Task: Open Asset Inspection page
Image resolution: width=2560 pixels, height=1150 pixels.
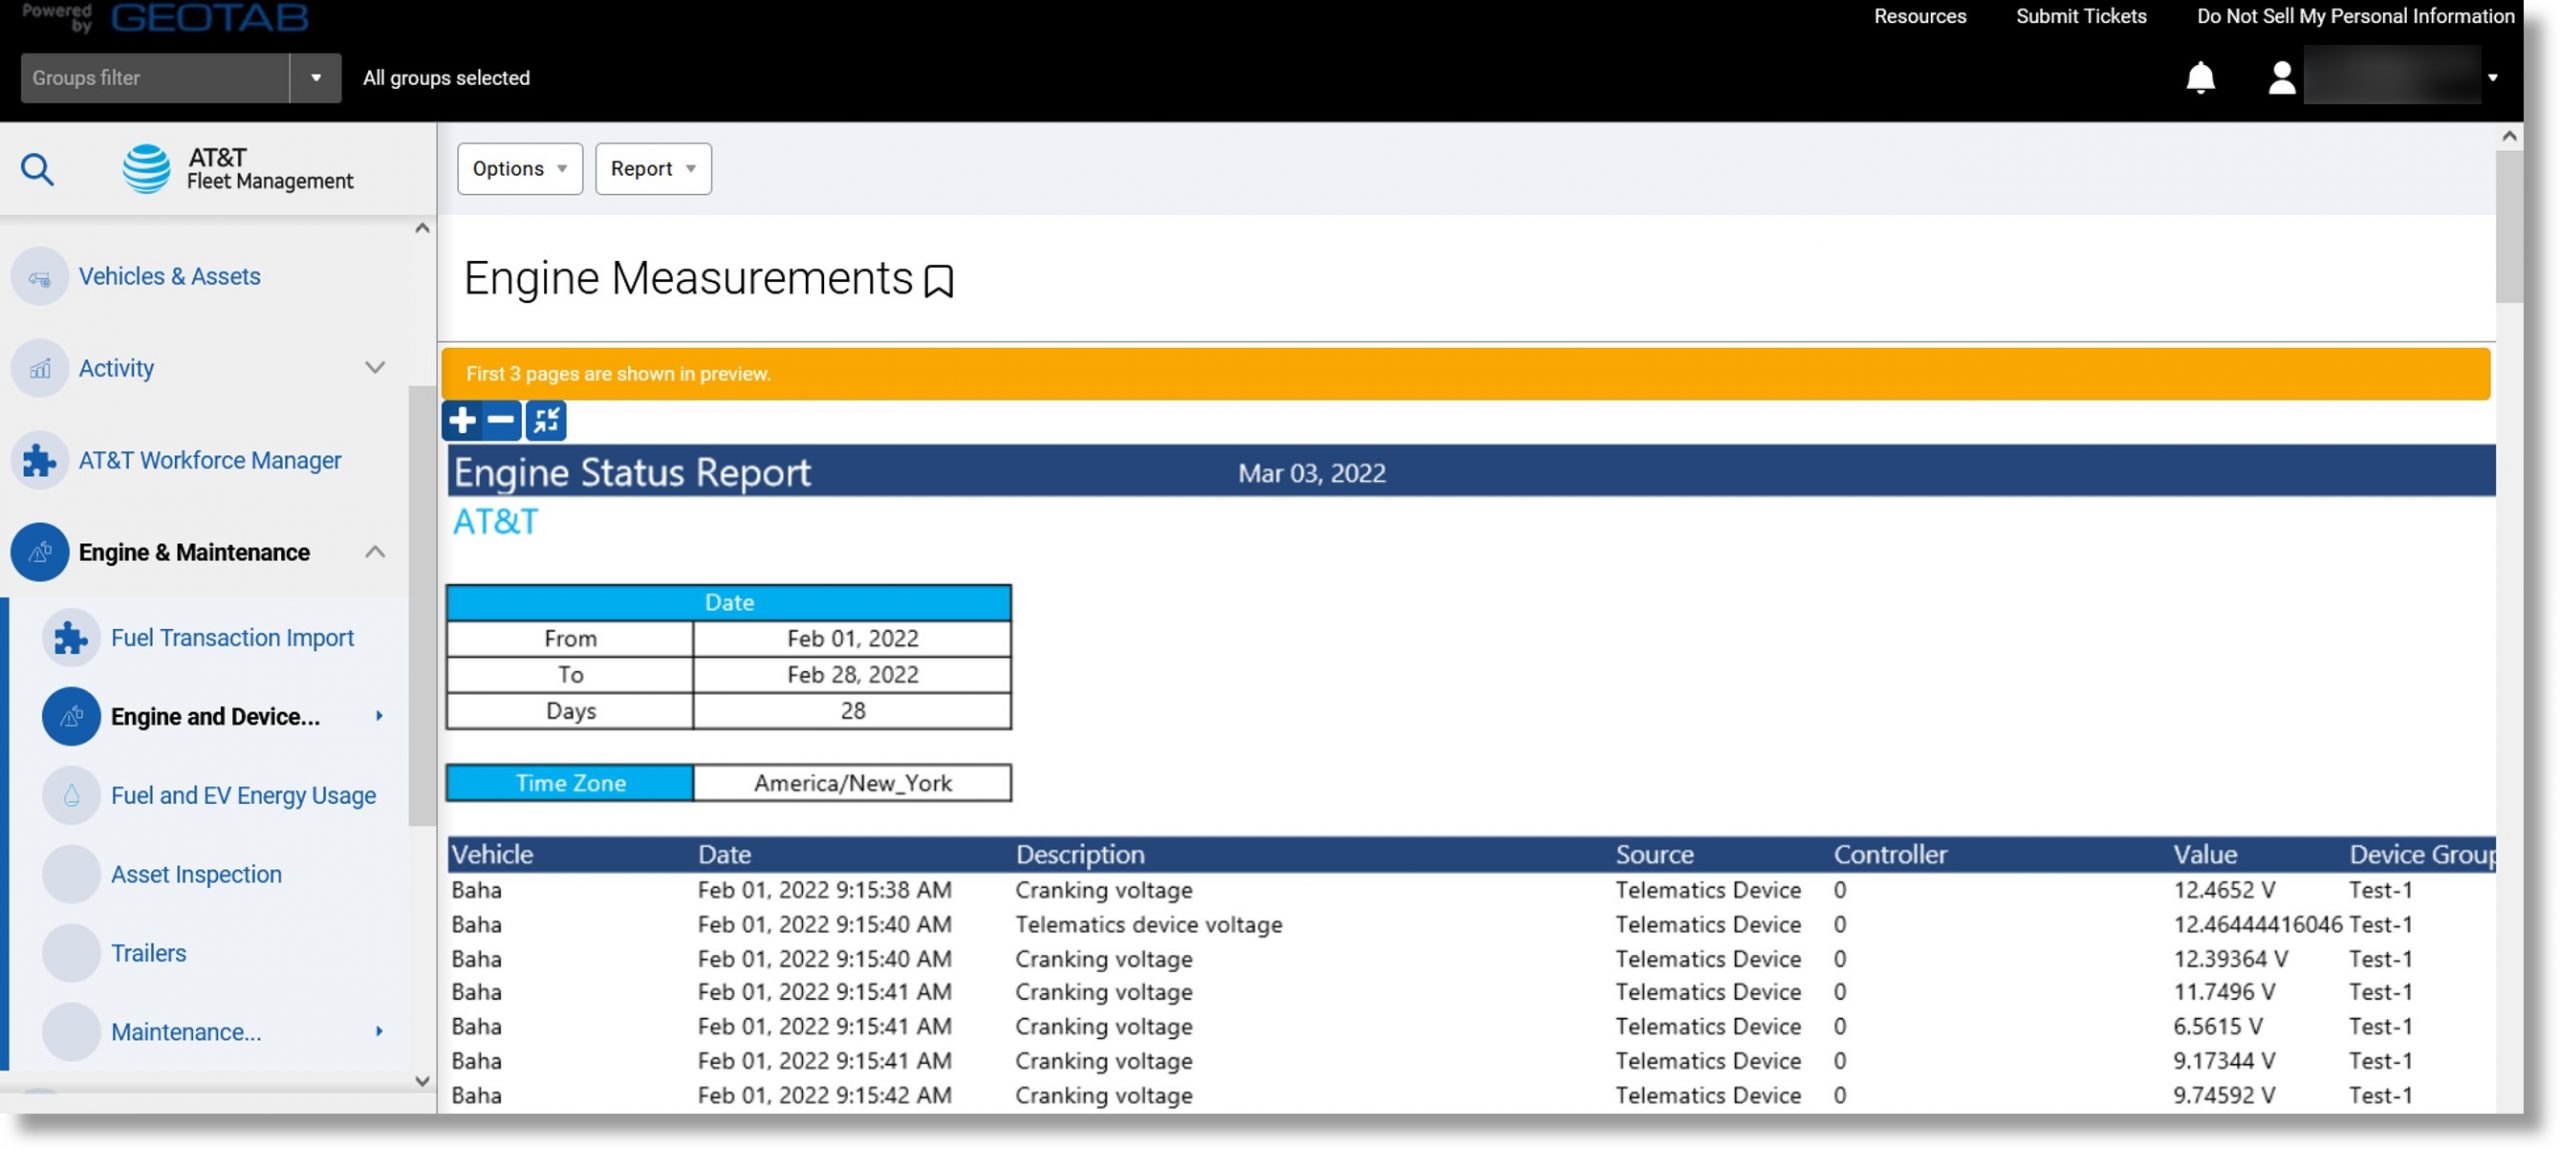Action: (196, 874)
